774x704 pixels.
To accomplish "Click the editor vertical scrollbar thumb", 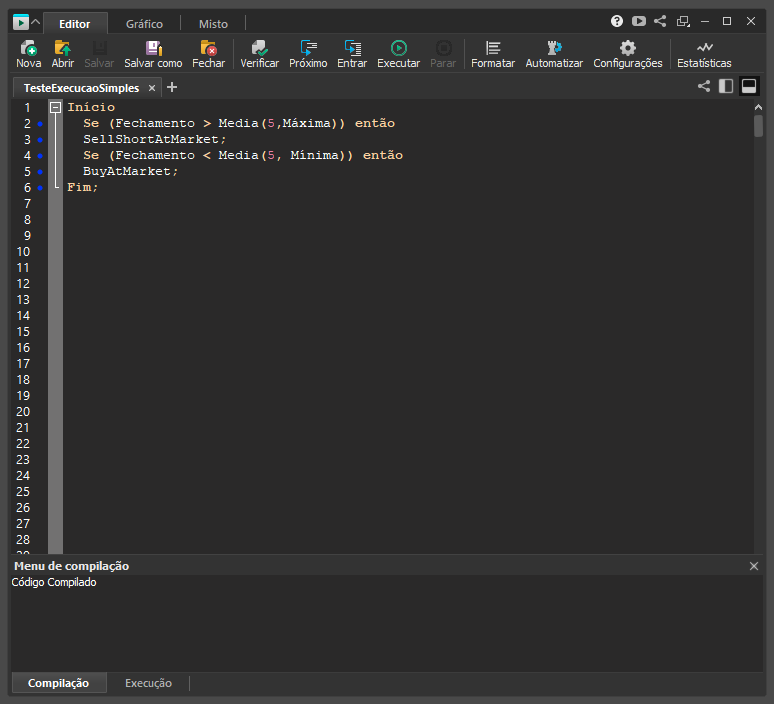I will point(759,125).
